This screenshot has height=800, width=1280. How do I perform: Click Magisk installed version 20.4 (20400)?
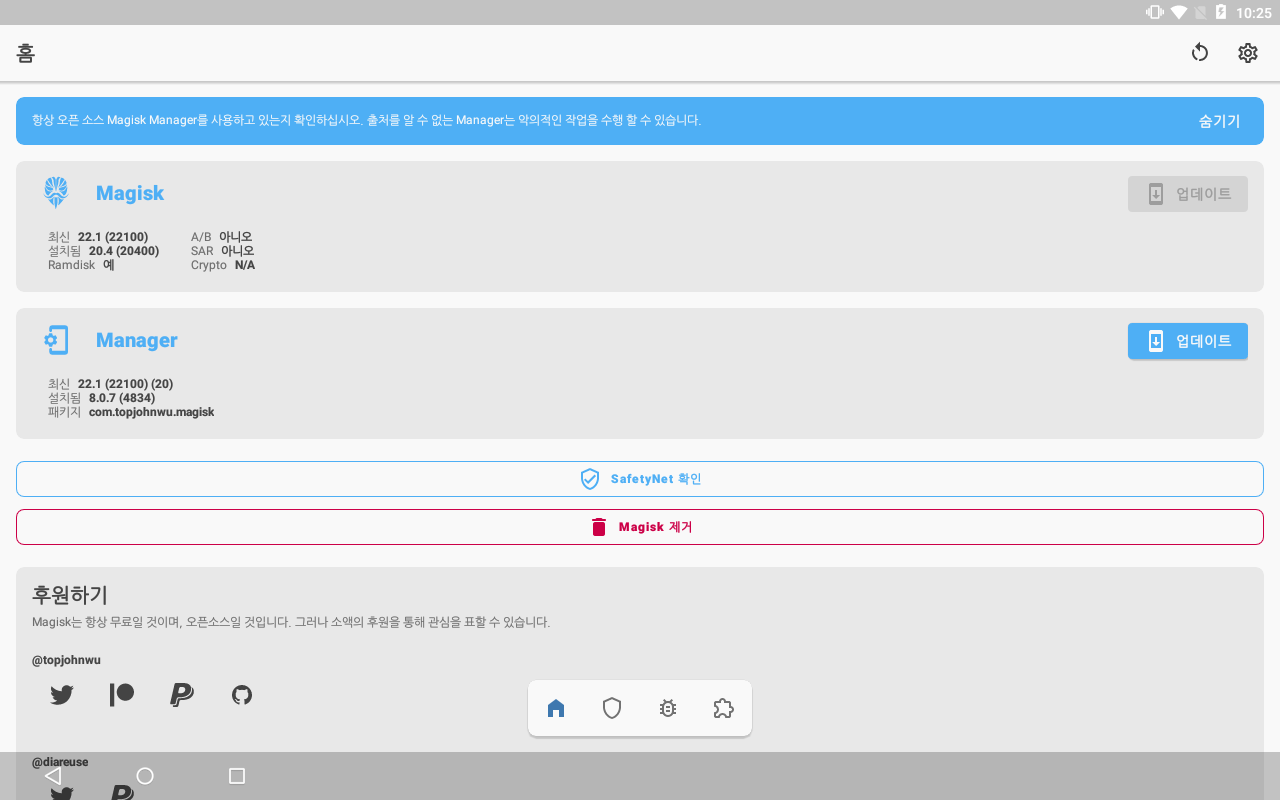[x=124, y=251]
